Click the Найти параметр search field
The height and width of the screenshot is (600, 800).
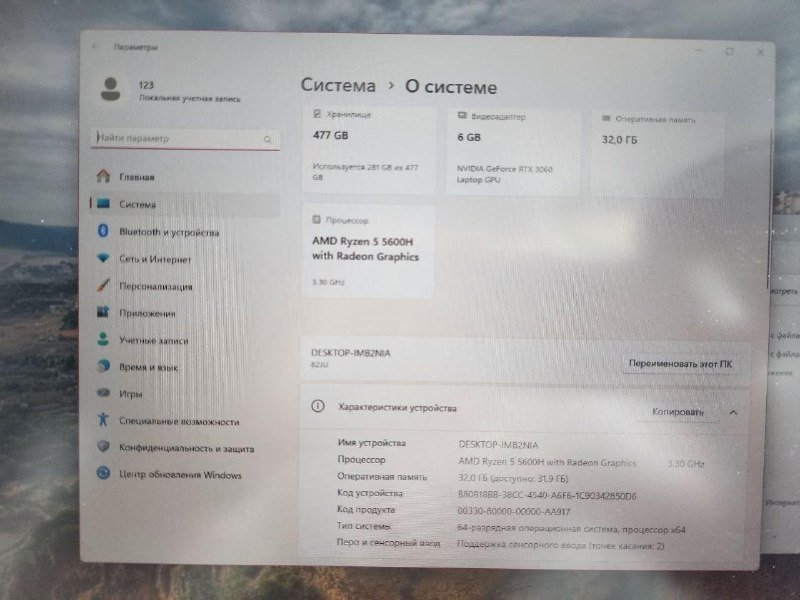click(x=185, y=139)
